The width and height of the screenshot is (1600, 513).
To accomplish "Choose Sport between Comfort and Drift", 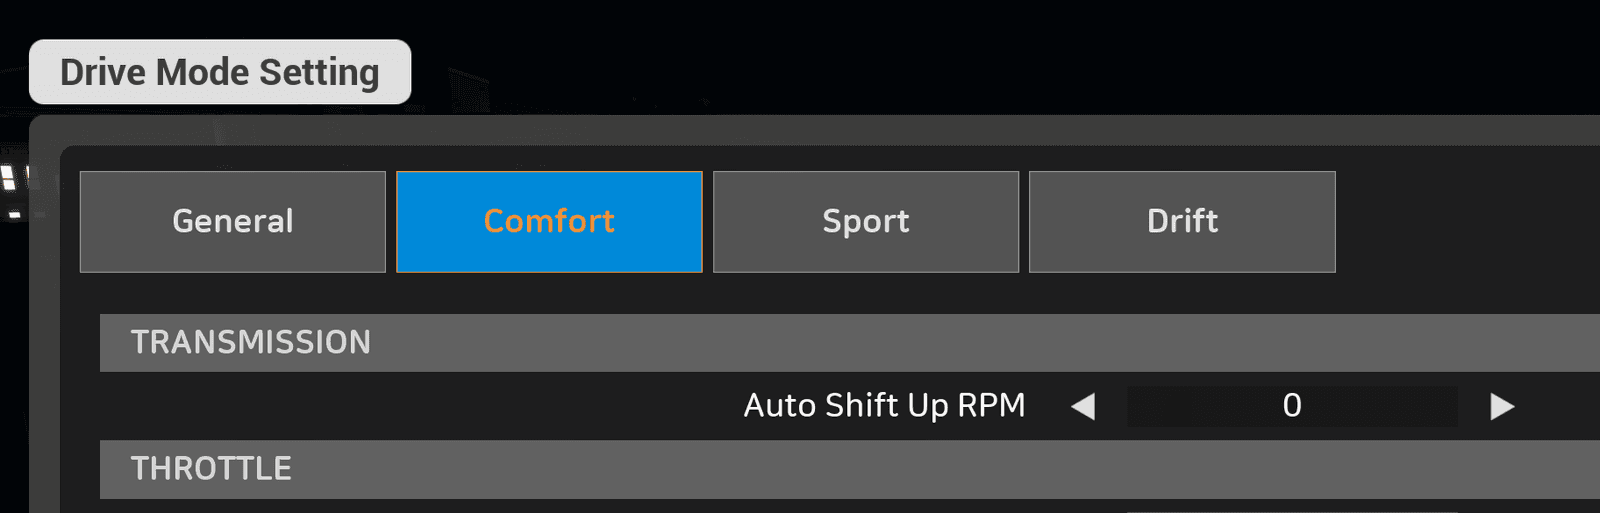I will (x=866, y=222).
